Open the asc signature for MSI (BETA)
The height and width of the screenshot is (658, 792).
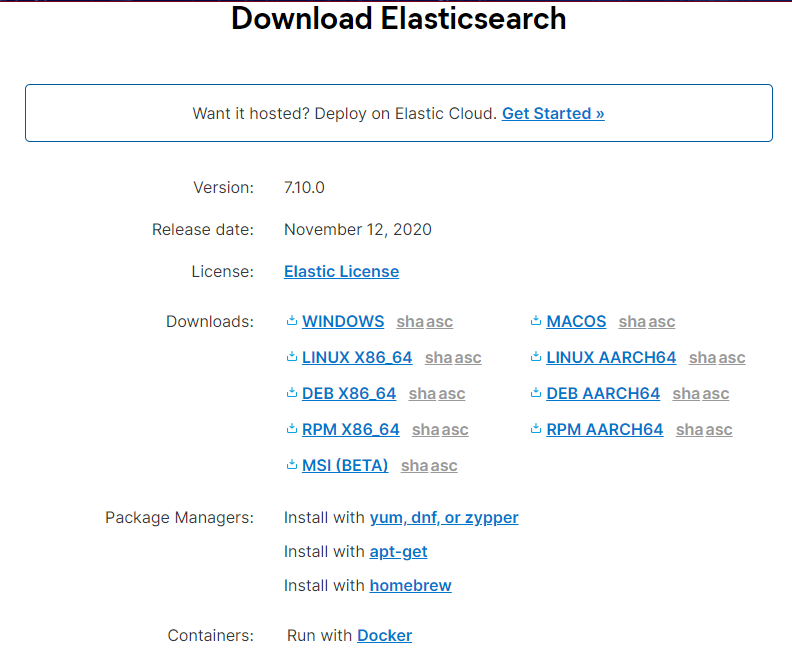coord(444,466)
